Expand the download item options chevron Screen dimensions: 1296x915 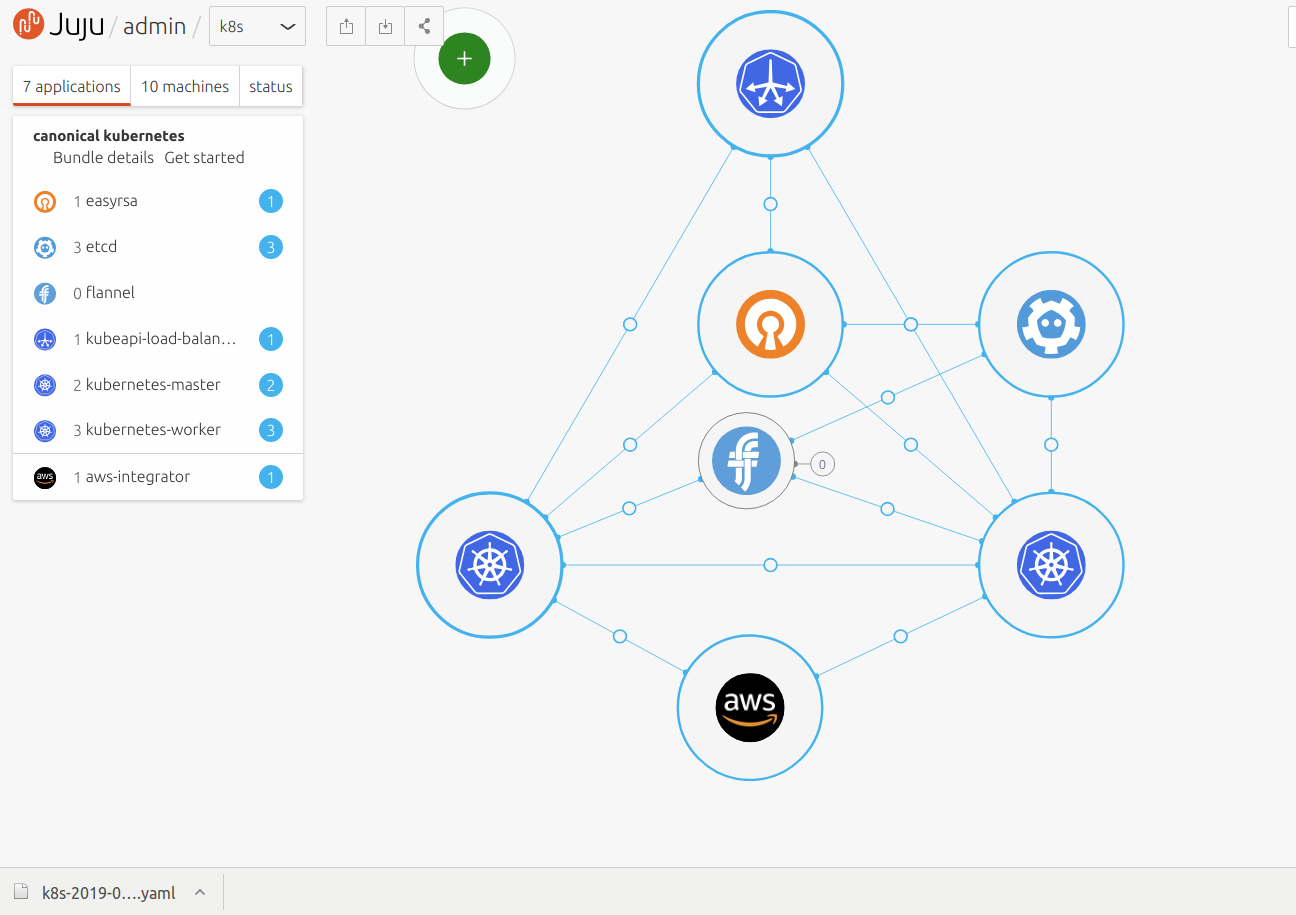click(200, 892)
